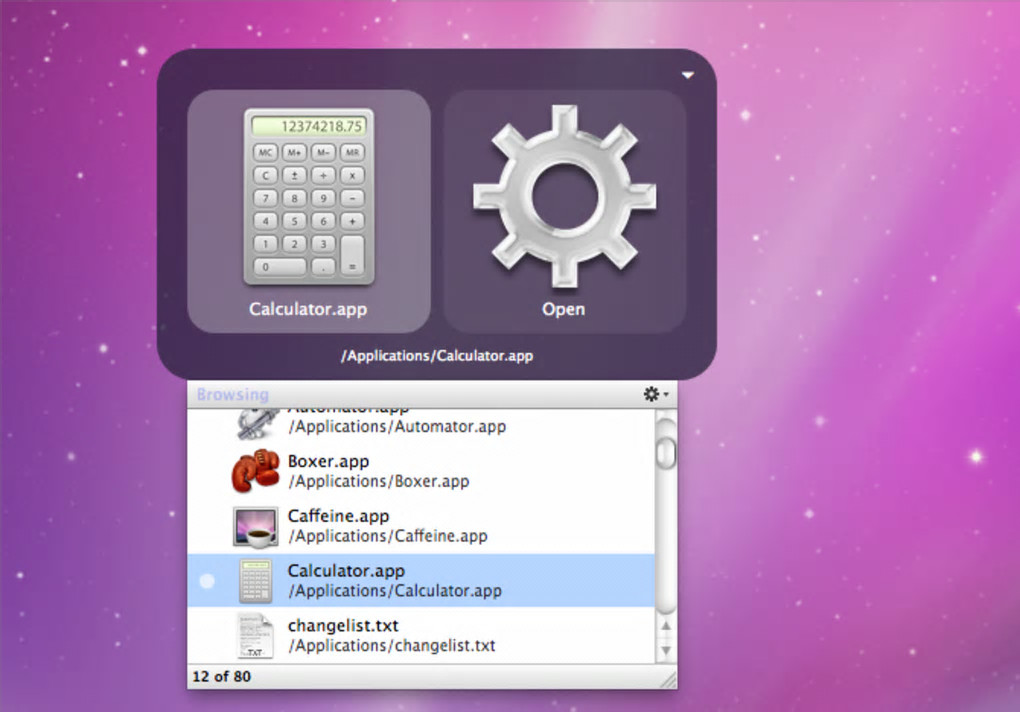The image size is (1020, 712).
Task: Select the Open action gear icon
Action: coord(564,195)
